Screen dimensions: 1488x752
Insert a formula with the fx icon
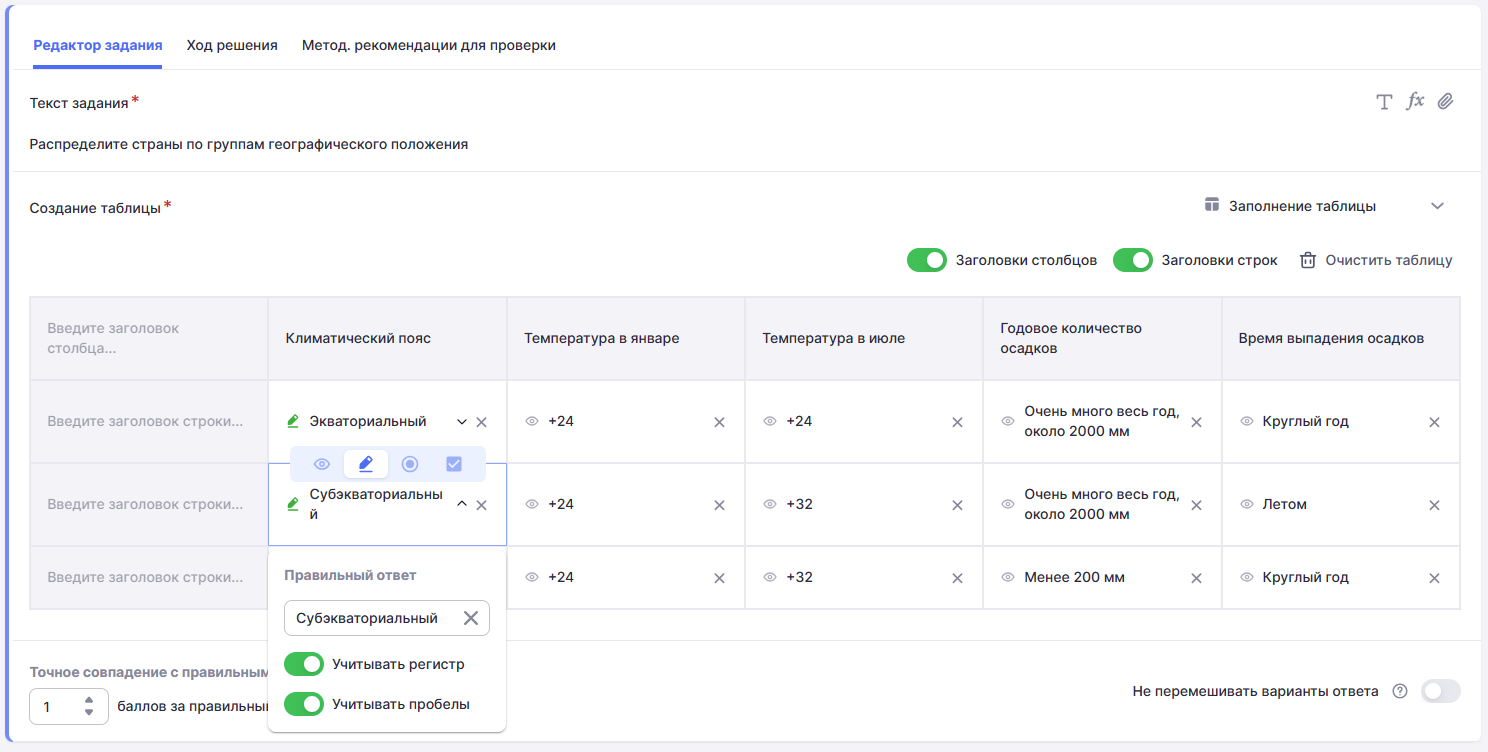point(1415,101)
